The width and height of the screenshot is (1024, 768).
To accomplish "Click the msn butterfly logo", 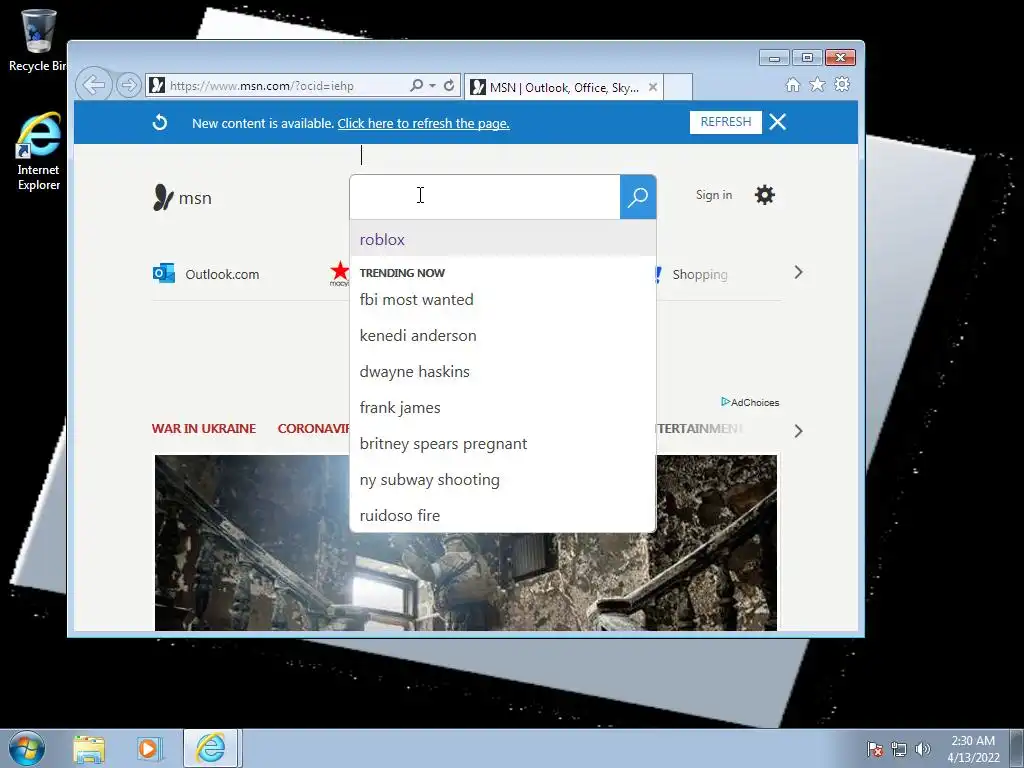I will click(x=182, y=197).
